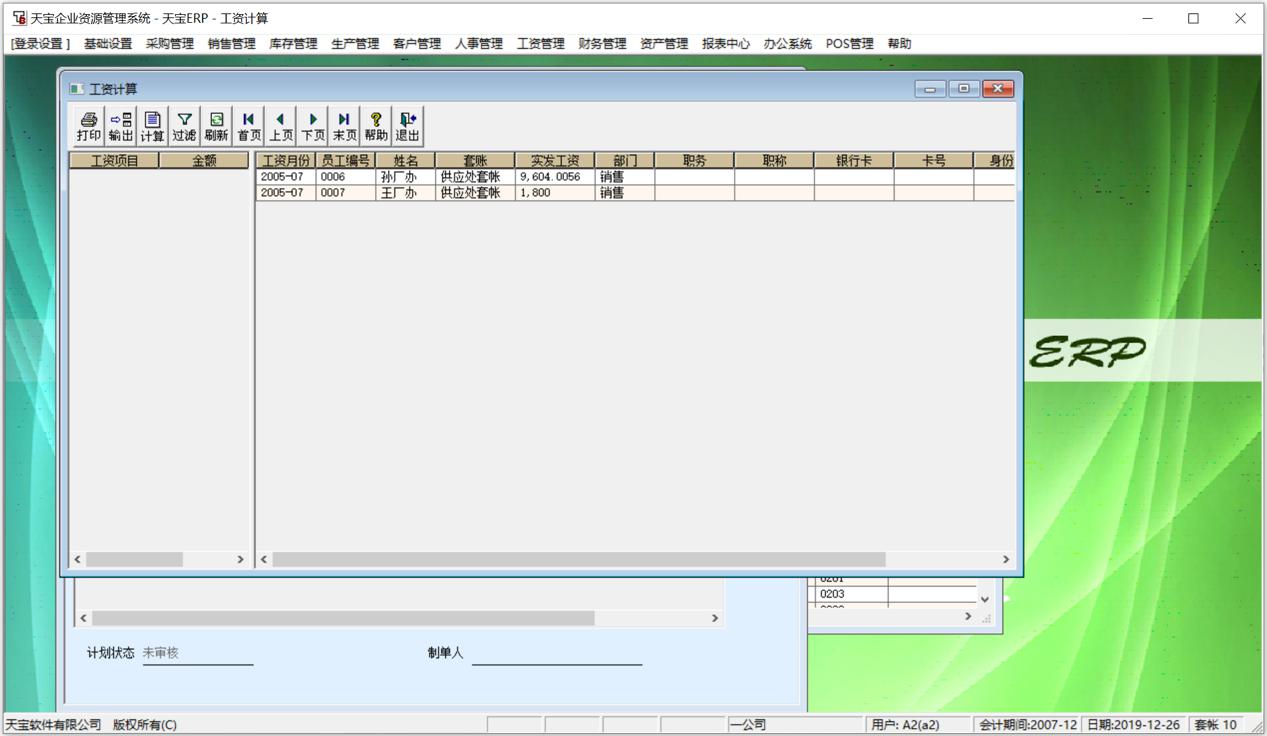The height and width of the screenshot is (736, 1267).
Task: Click the Export (输出) toolbar icon
Action: (x=121, y=126)
